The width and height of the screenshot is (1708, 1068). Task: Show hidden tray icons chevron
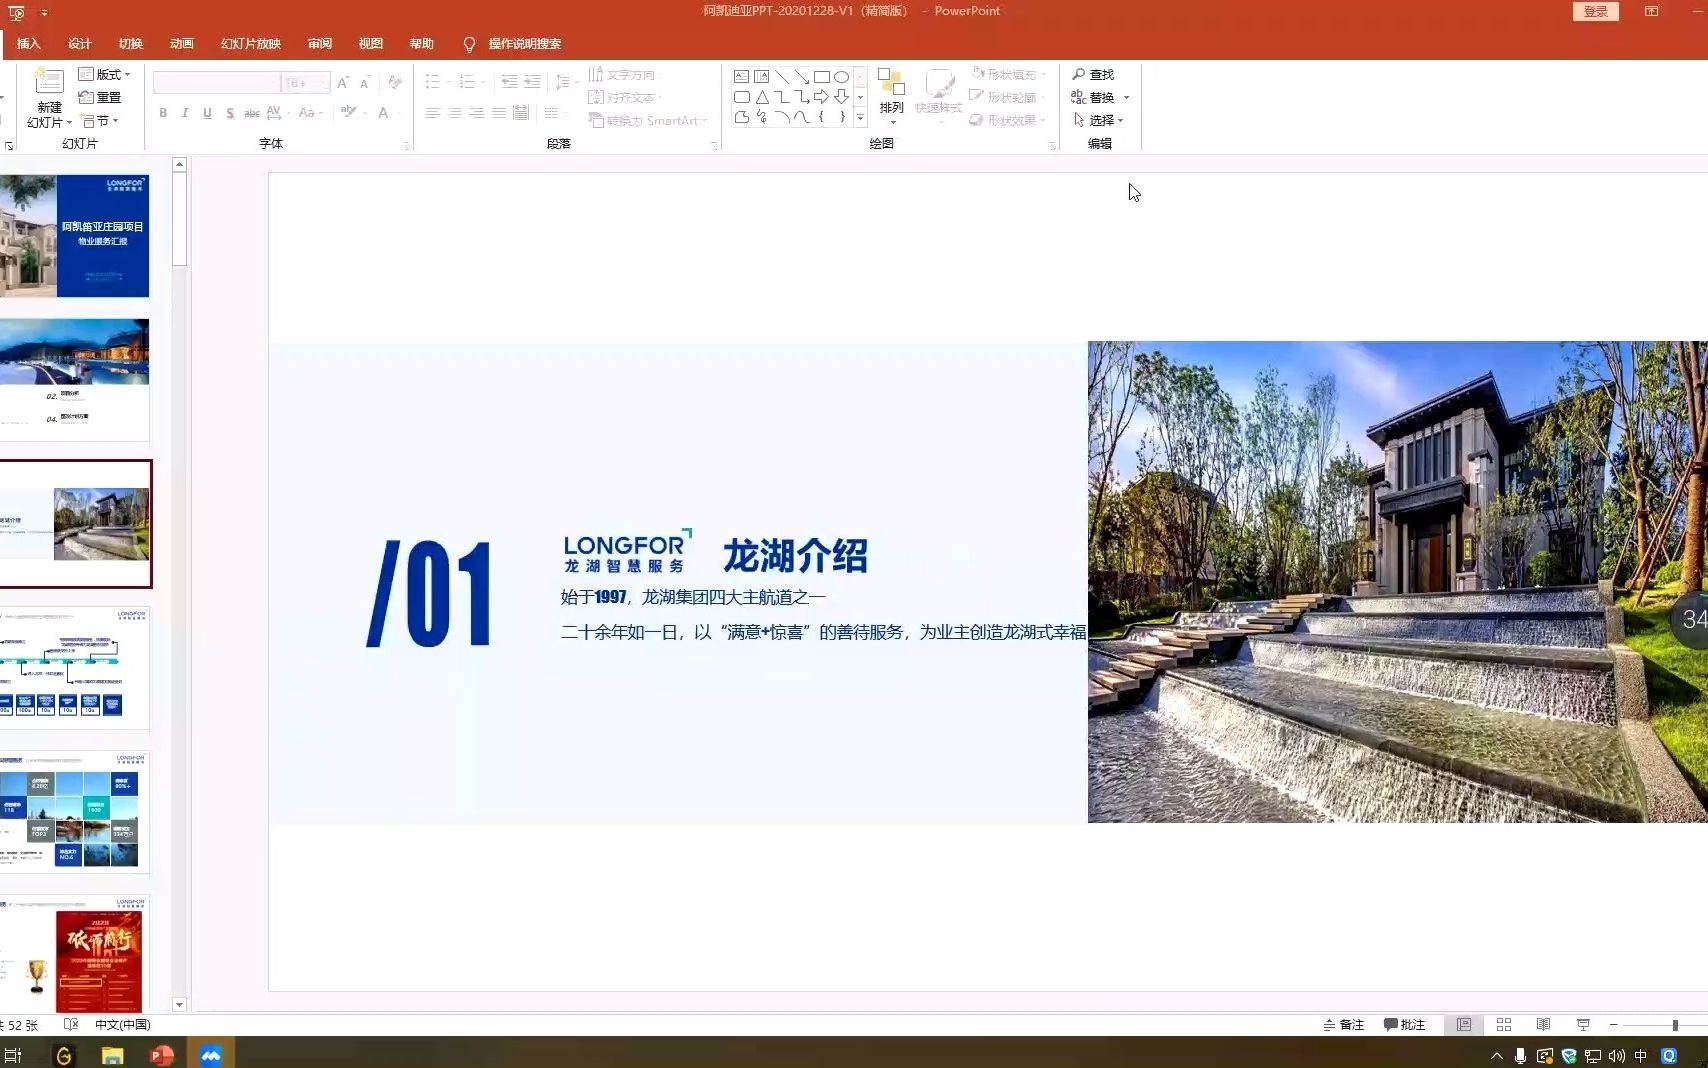pos(1497,1055)
